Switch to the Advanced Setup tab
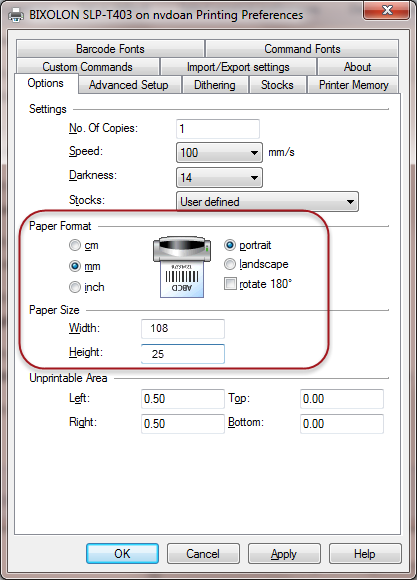The width and height of the screenshot is (417, 580). point(129,85)
